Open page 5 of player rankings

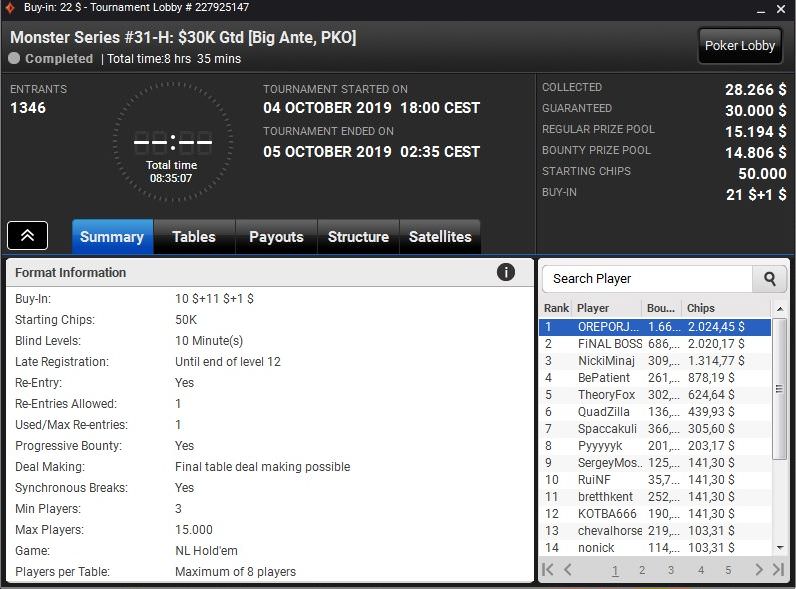(728, 570)
